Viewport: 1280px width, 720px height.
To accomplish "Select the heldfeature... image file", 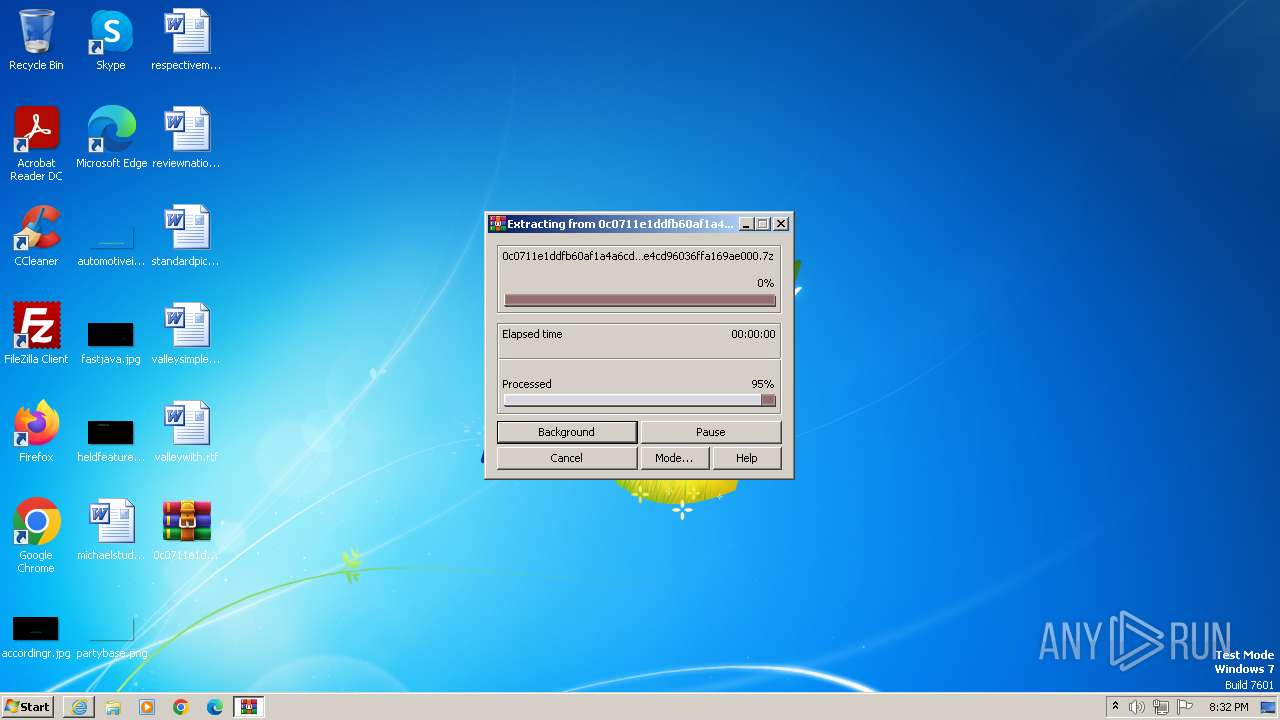I will pyautogui.click(x=111, y=441).
